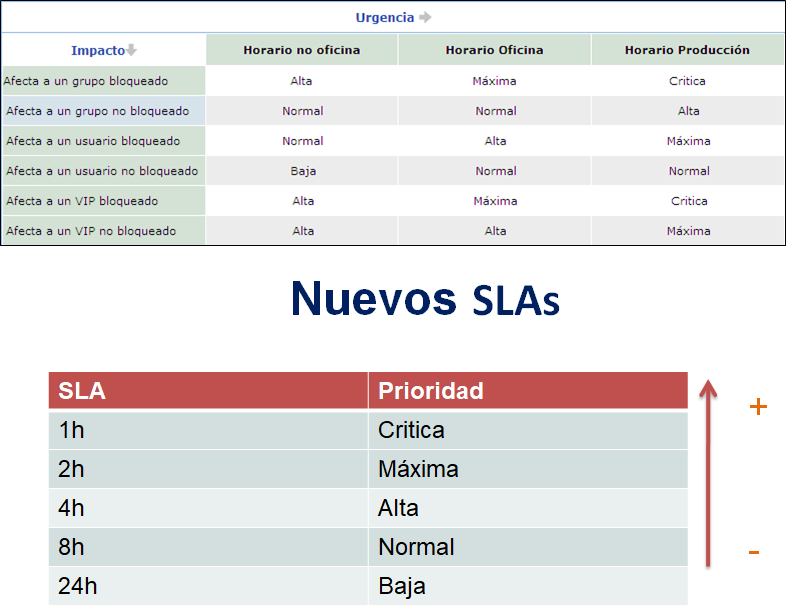This screenshot has width=792, height=614.
Task: Open the Urgencia header link
Action: point(385,17)
